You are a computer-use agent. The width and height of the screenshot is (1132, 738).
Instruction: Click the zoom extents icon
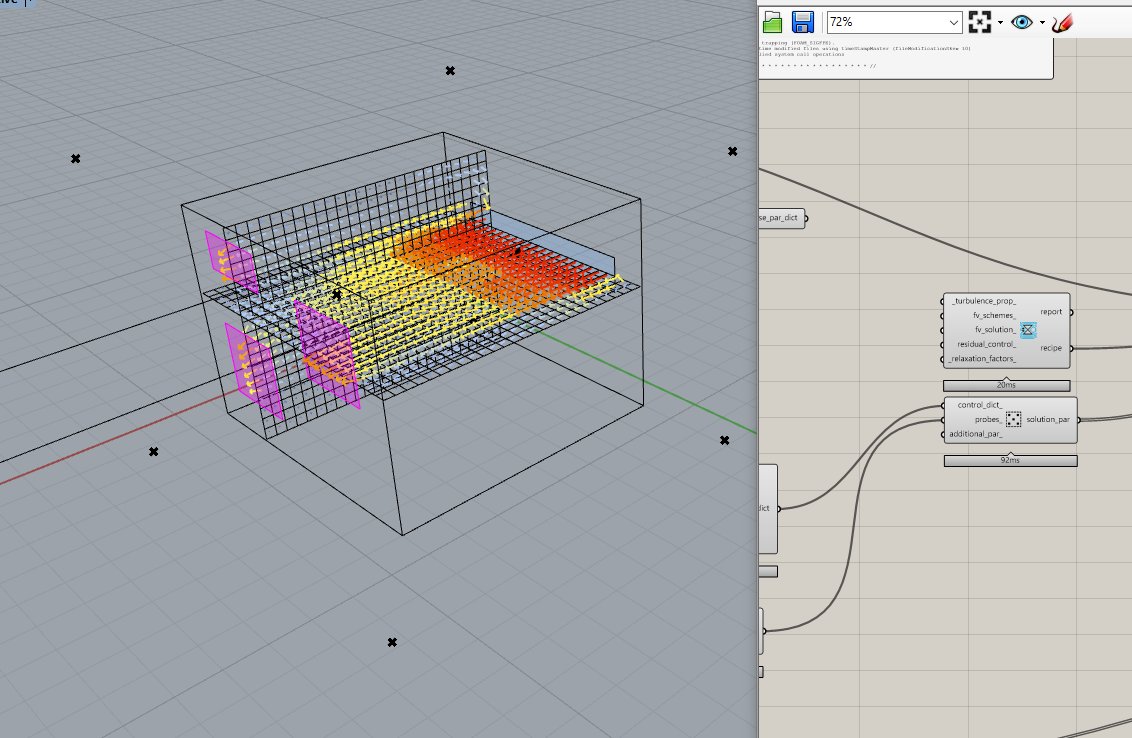pyautogui.click(x=980, y=22)
